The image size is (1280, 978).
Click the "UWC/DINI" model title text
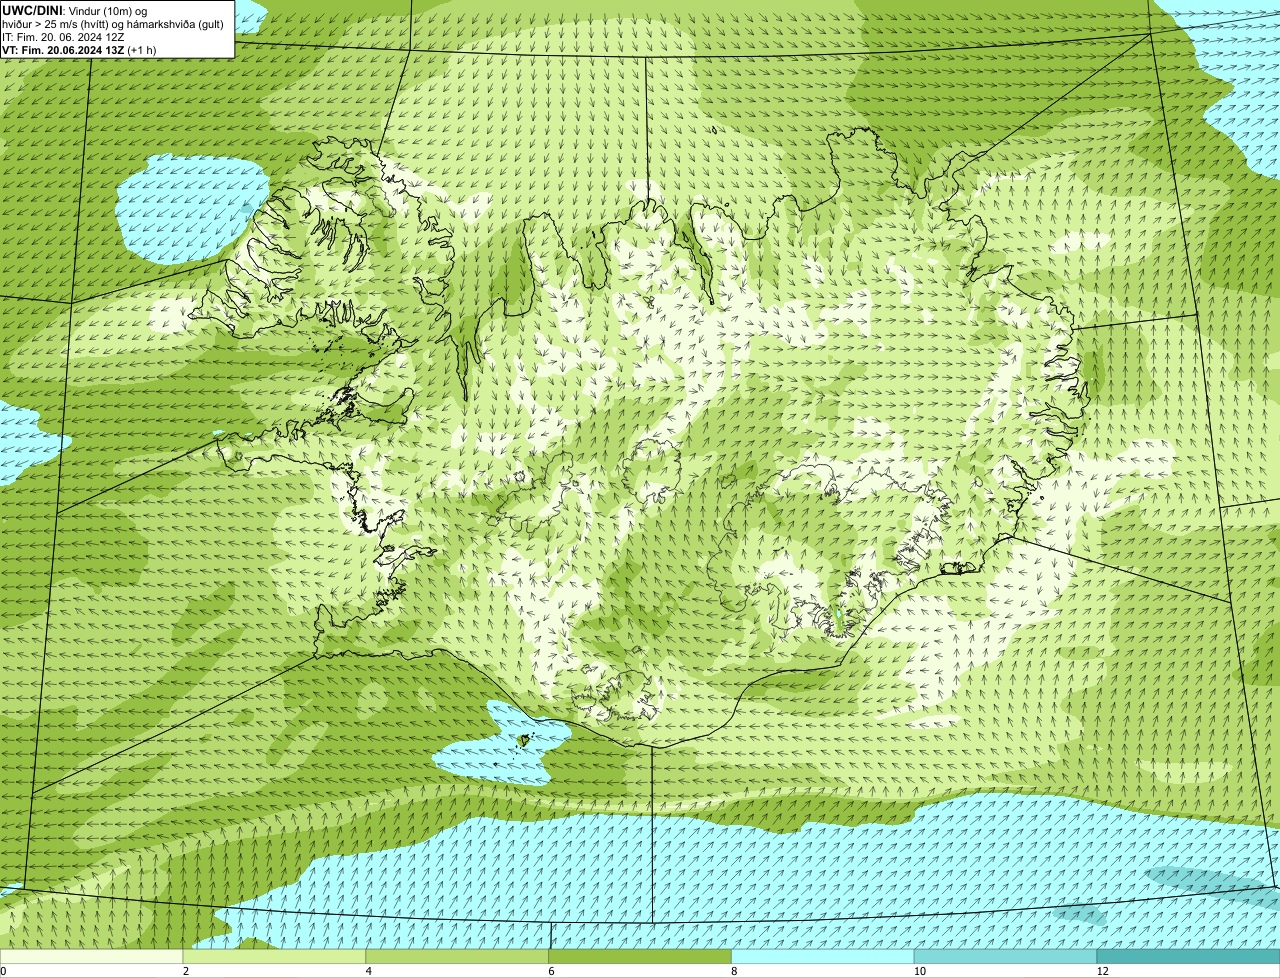point(32,10)
